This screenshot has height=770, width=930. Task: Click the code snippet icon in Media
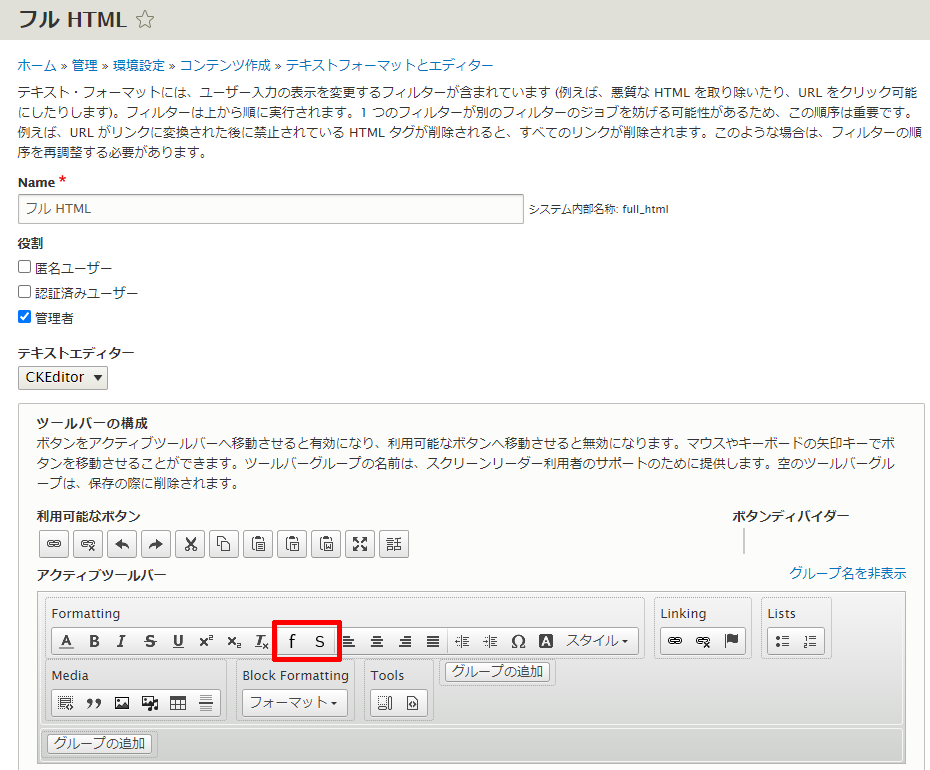(x=66, y=704)
